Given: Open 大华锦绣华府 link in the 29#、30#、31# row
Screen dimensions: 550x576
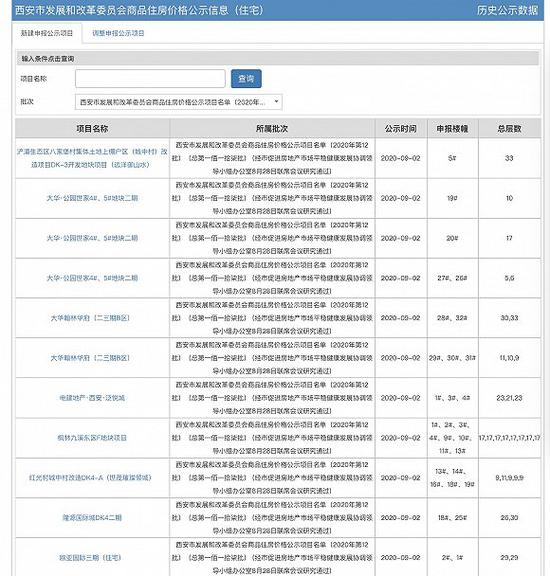Looking at the screenshot, I should click(x=90, y=358).
